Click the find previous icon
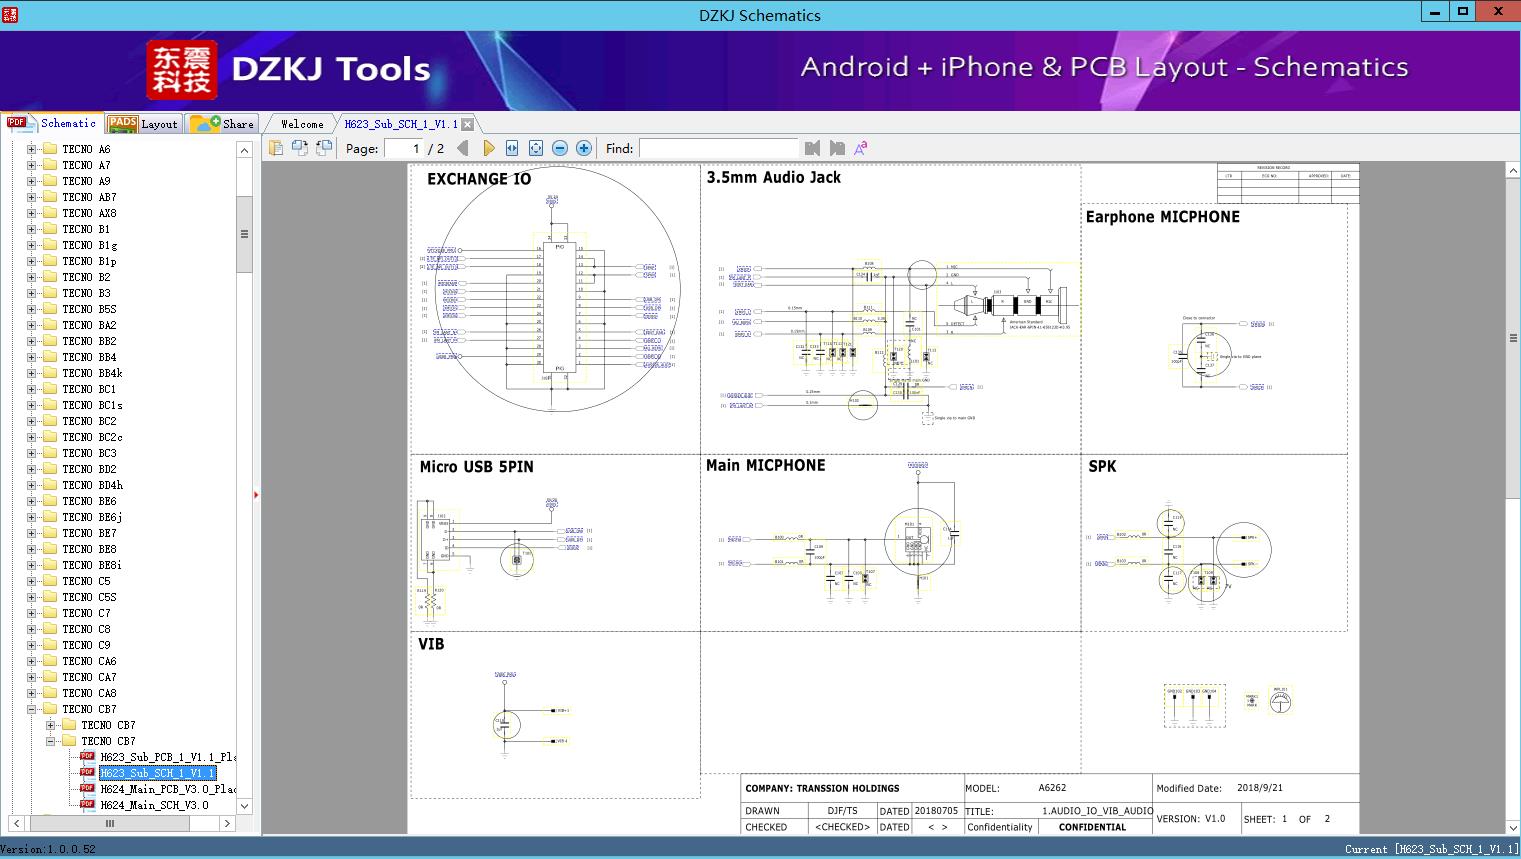Image resolution: width=1521 pixels, height=859 pixels. point(812,148)
